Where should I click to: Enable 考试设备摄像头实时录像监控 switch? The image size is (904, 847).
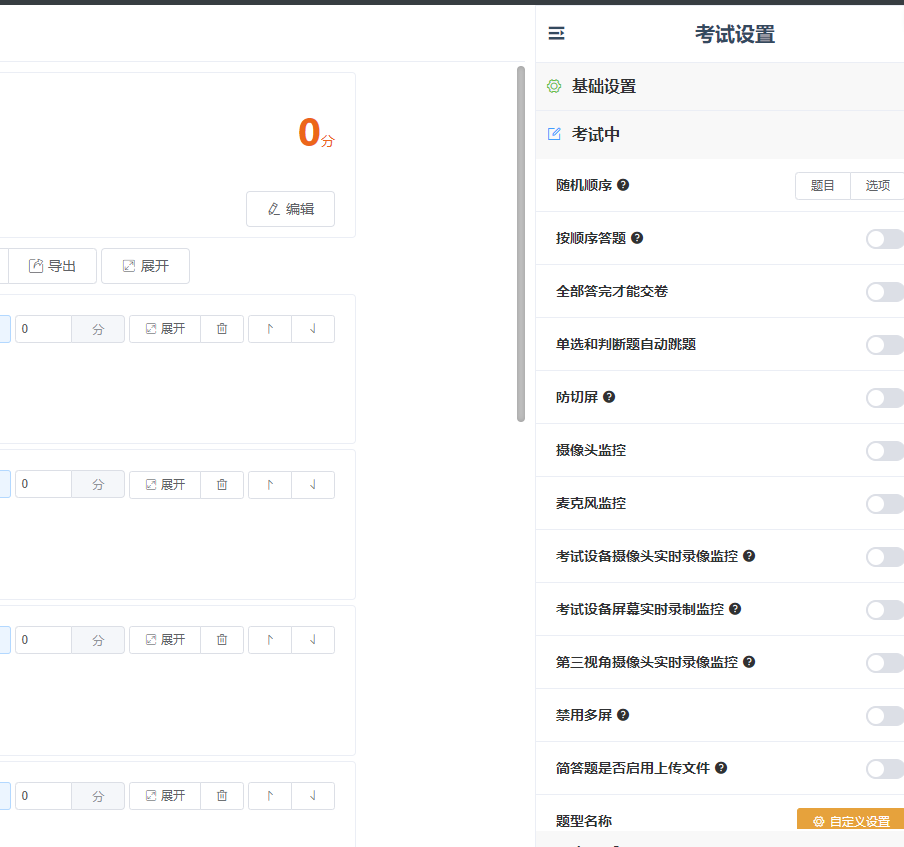pos(885,557)
